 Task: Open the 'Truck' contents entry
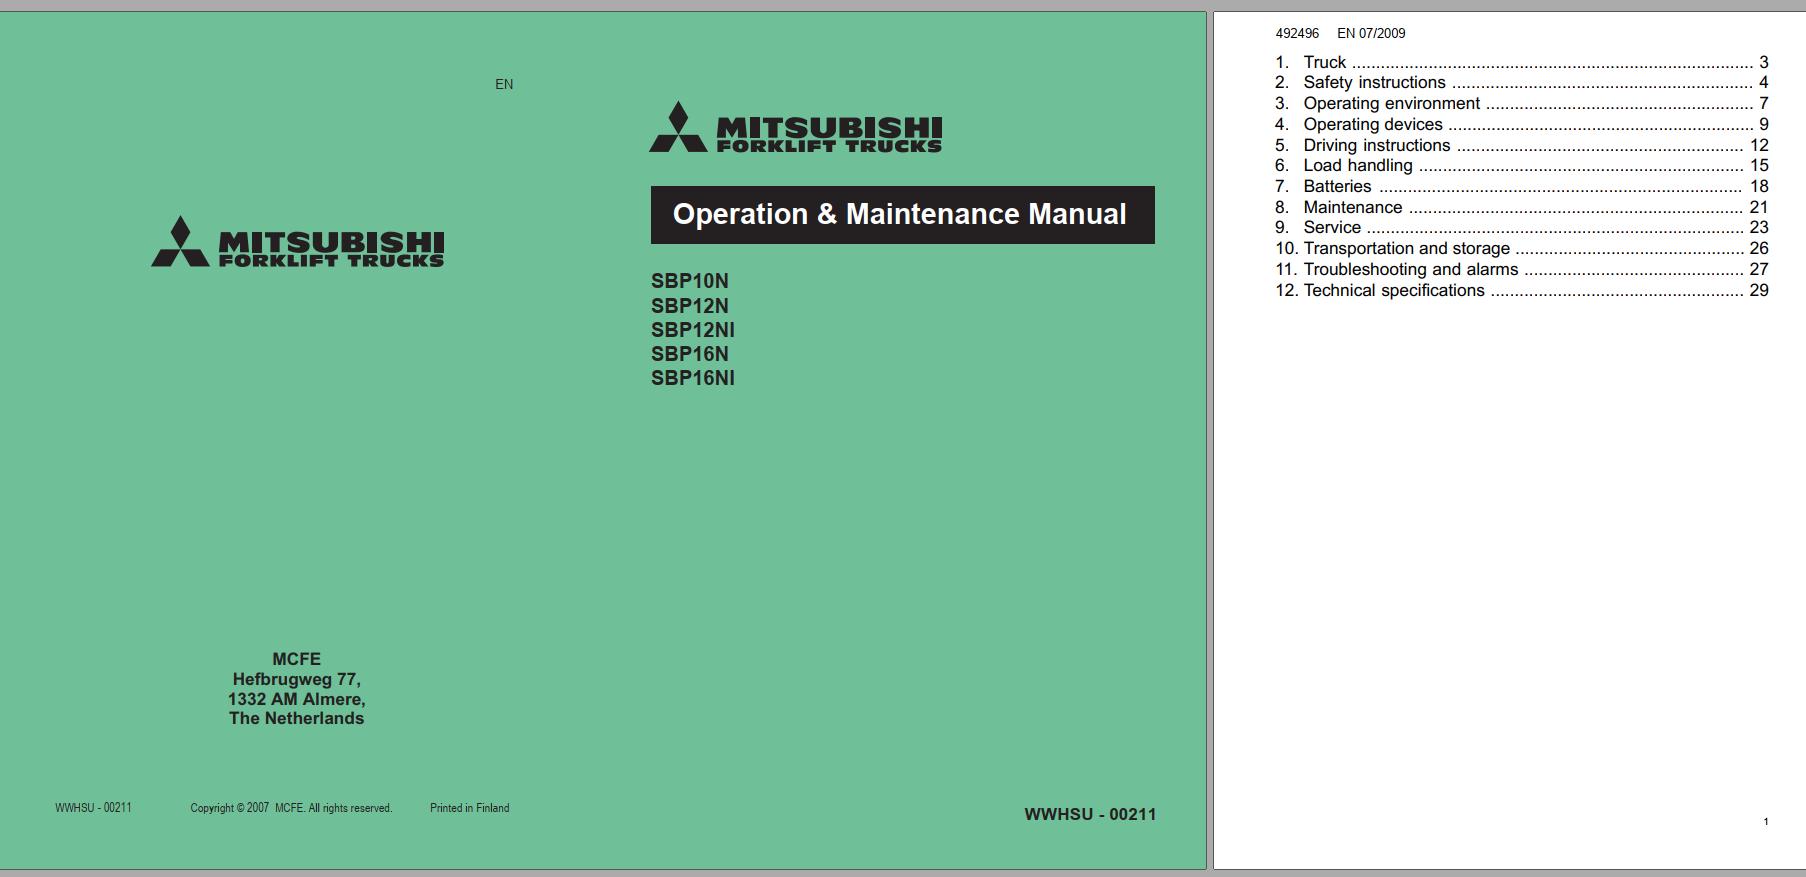[x=1522, y=62]
